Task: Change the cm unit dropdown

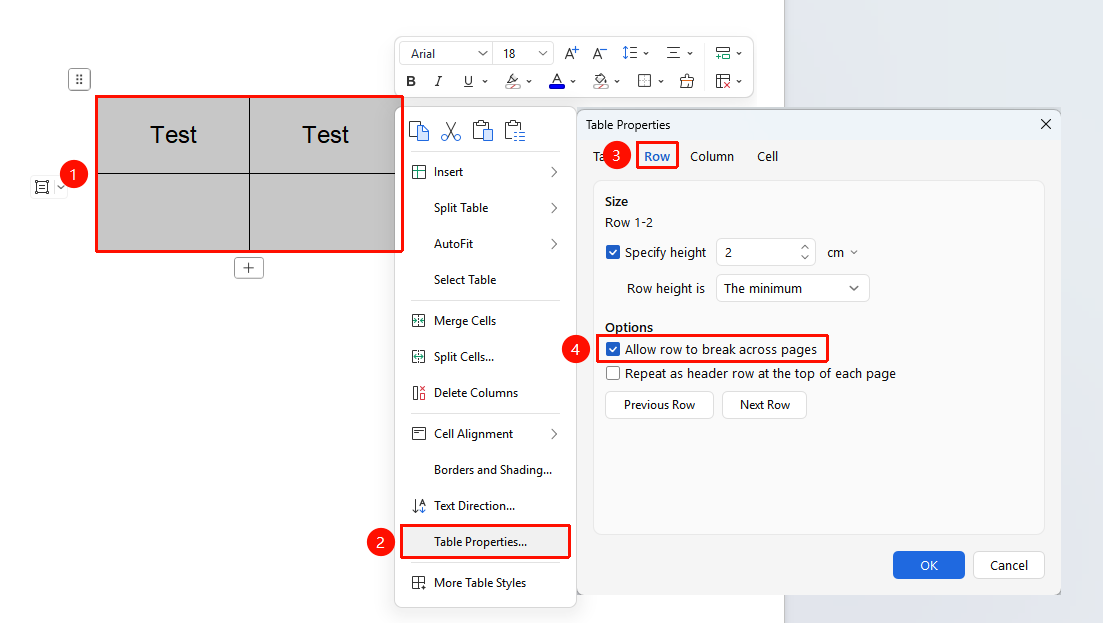Action: [842, 252]
